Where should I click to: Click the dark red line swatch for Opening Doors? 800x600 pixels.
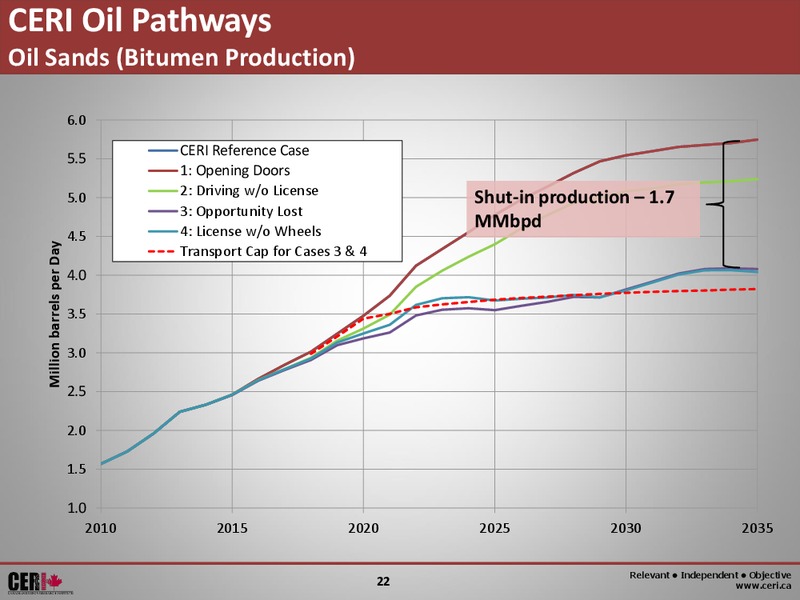163,171
